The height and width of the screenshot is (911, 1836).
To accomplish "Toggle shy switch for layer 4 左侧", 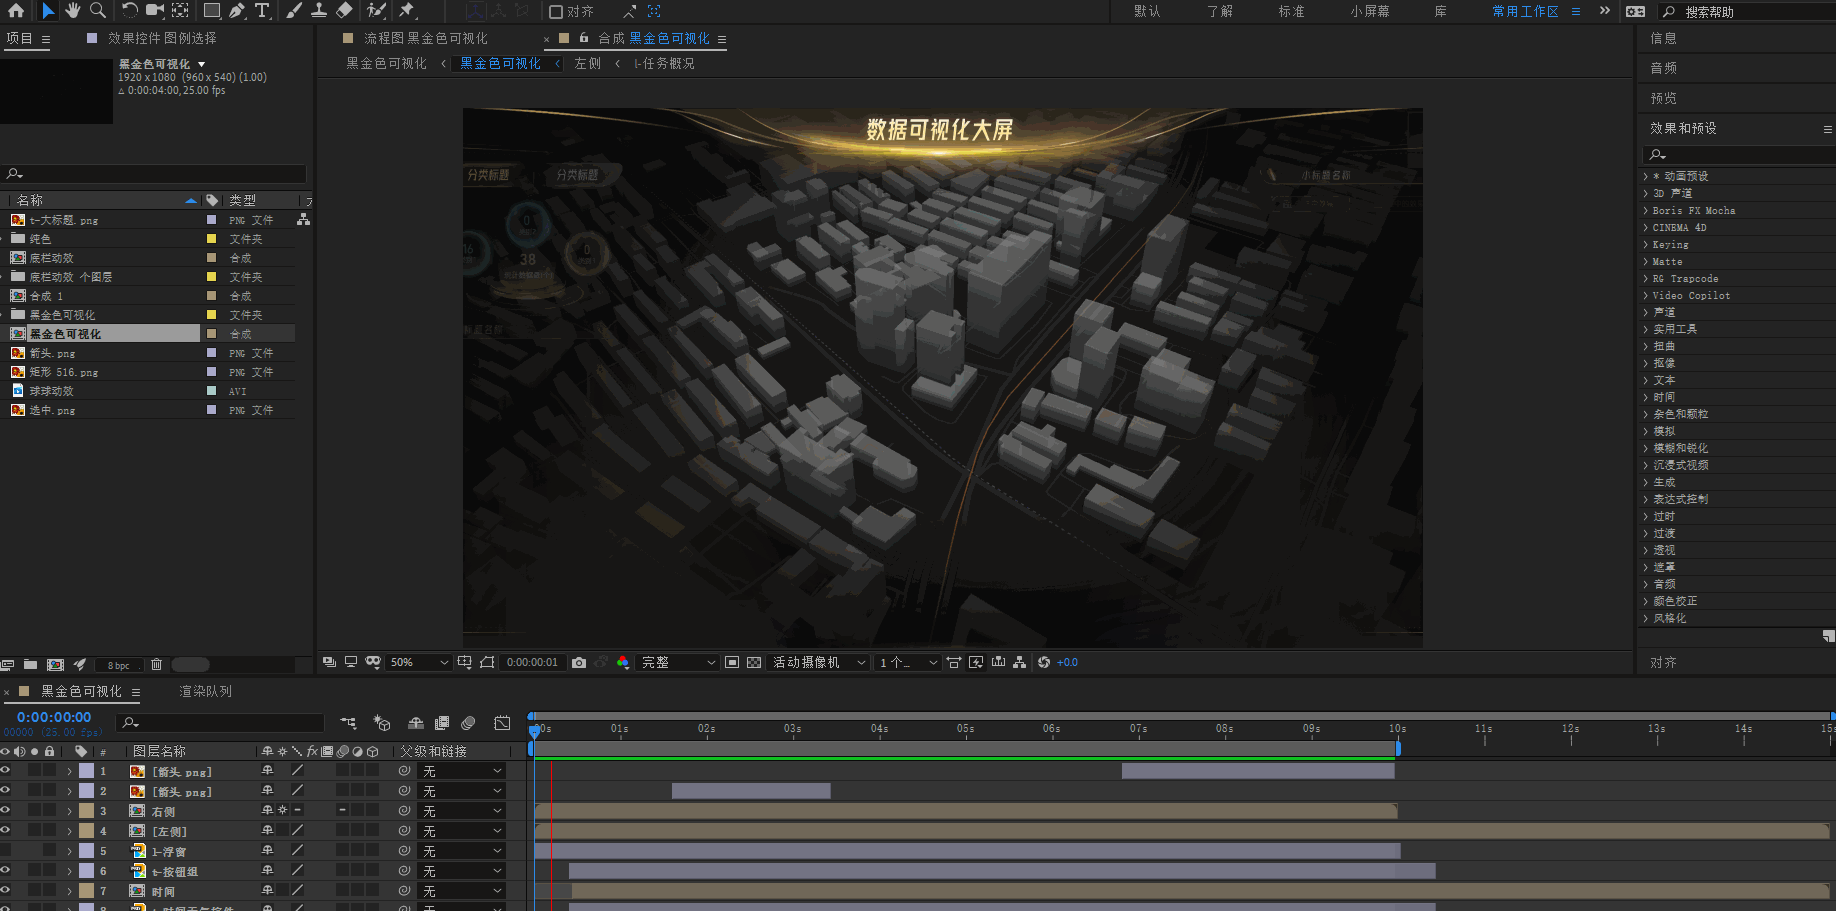I will click(267, 831).
